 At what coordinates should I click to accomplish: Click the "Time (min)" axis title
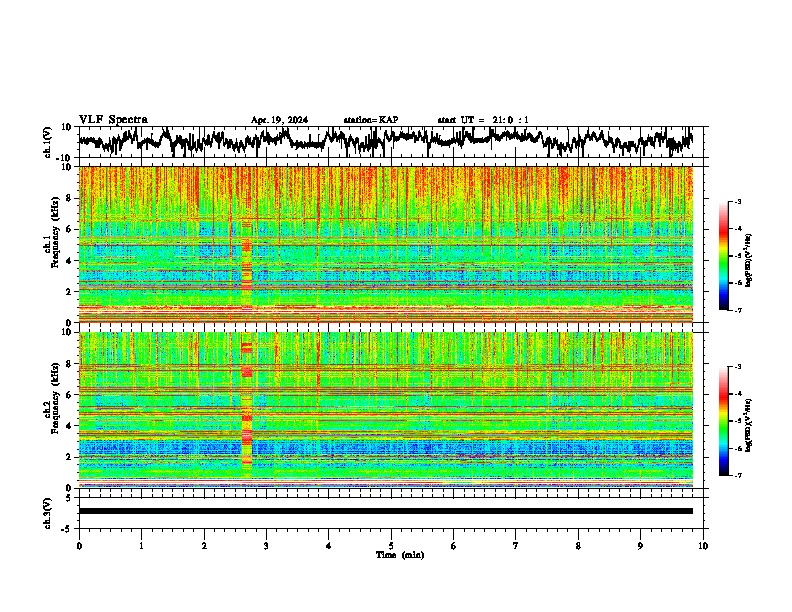[400, 555]
